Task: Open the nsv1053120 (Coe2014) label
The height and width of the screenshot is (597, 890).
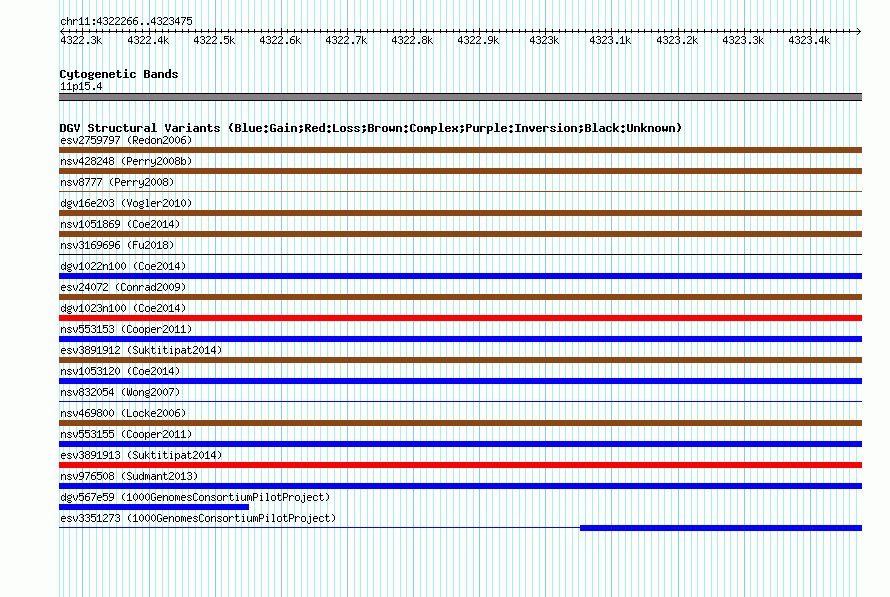Action: (x=120, y=371)
